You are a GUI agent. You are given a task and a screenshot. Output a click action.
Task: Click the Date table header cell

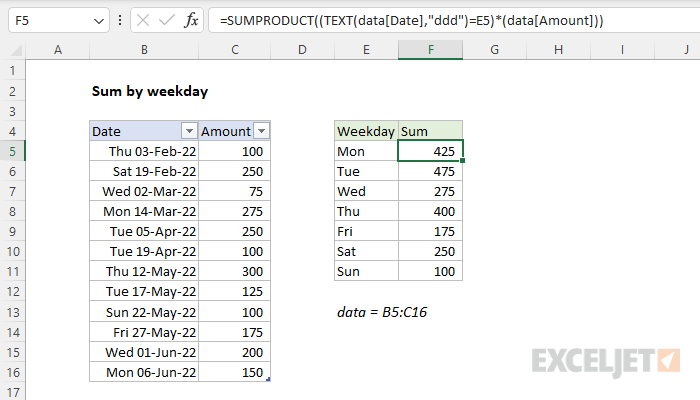click(x=144, y=131)
